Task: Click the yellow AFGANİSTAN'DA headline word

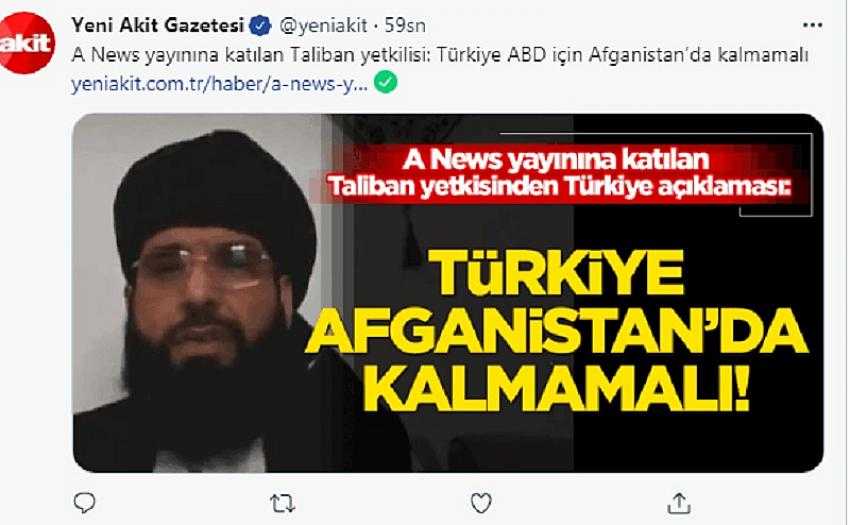Action: [x=557, y=332]
